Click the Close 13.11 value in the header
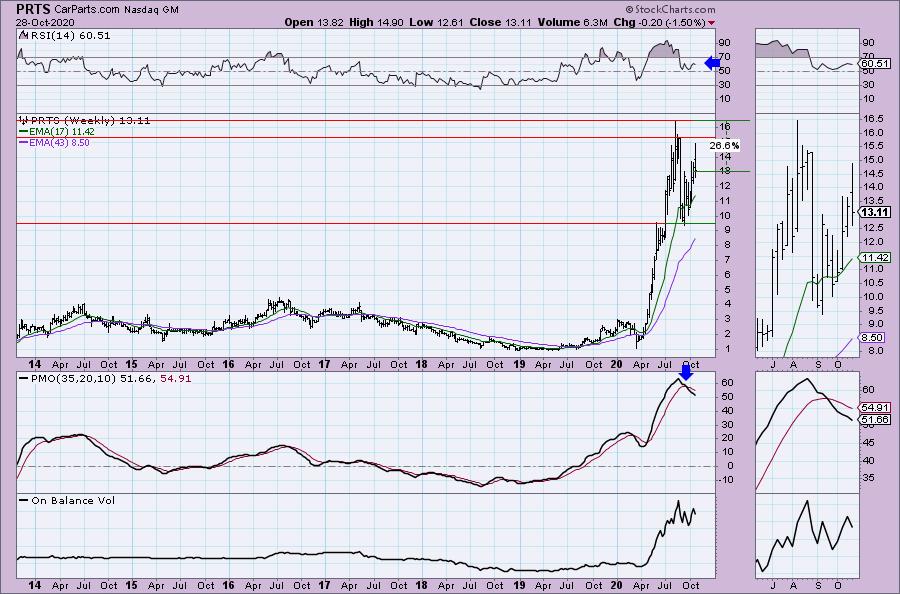The width and height of the screenshot is (900, 594). coord(501,23)
